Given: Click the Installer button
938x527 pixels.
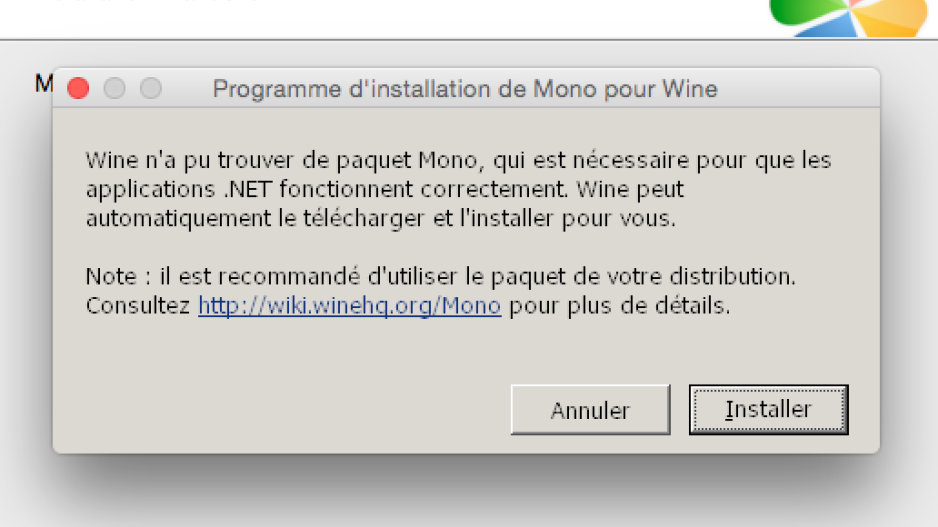Looking at the screenshot, I should pos(768,410).
